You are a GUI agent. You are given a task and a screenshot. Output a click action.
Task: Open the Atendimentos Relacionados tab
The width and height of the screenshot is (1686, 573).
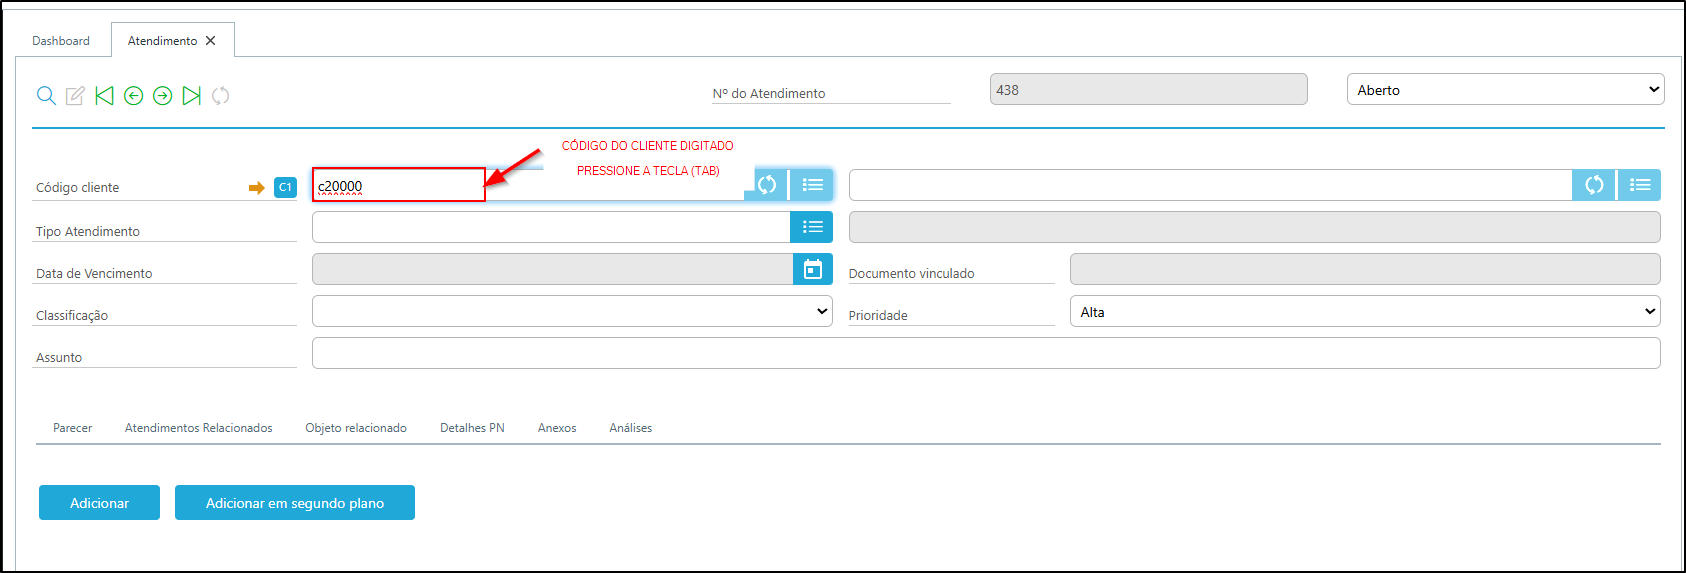tap(198, 428)
